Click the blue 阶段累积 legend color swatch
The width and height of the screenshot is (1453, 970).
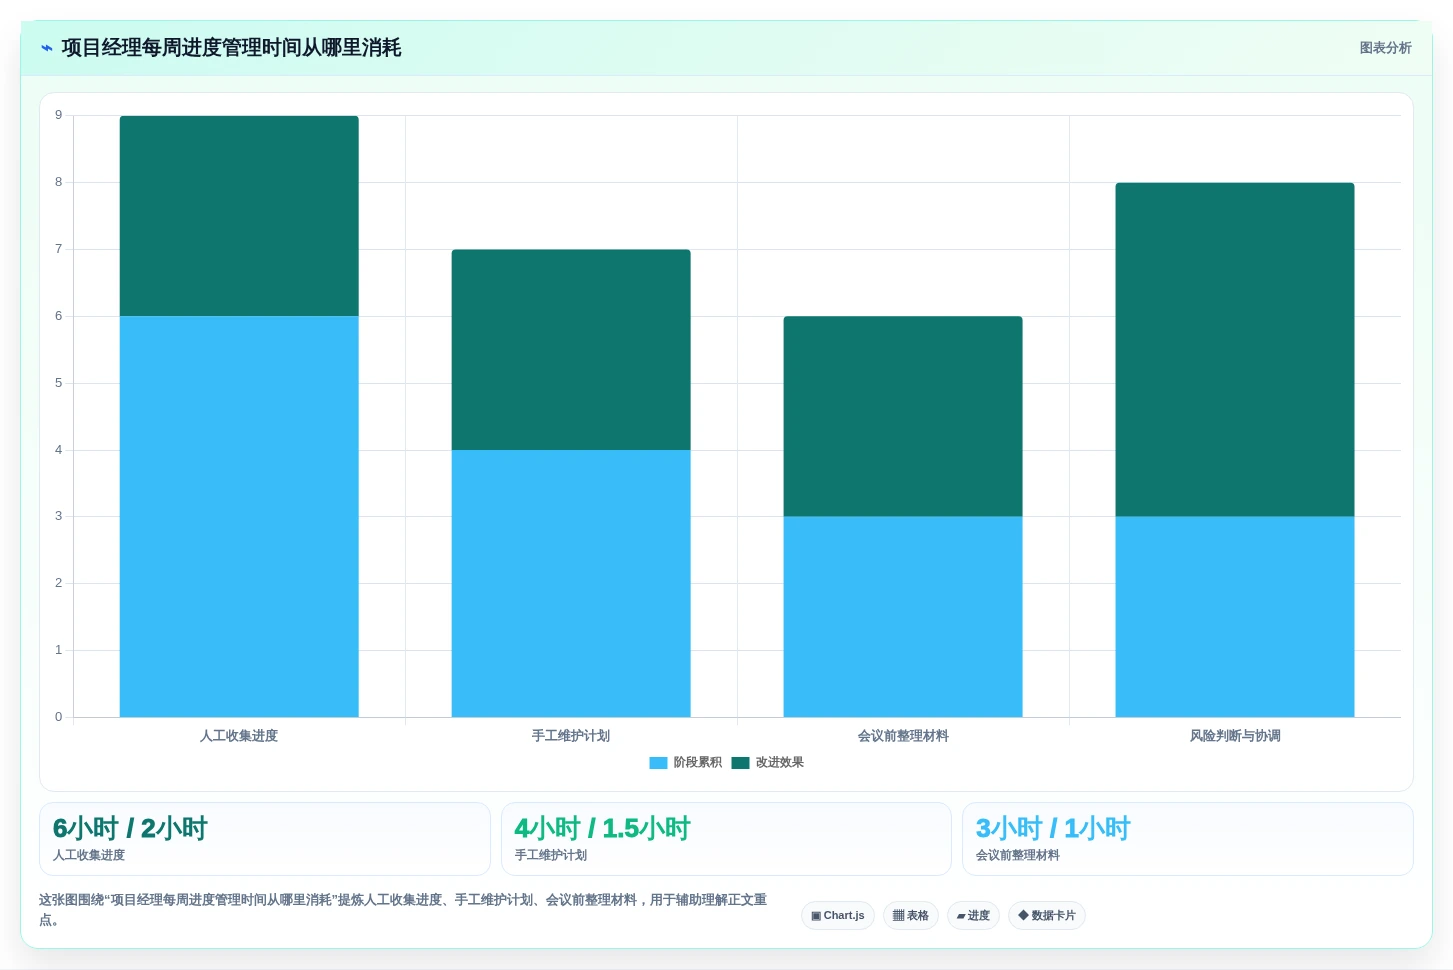pyautogui.click(x=658, y=763)
